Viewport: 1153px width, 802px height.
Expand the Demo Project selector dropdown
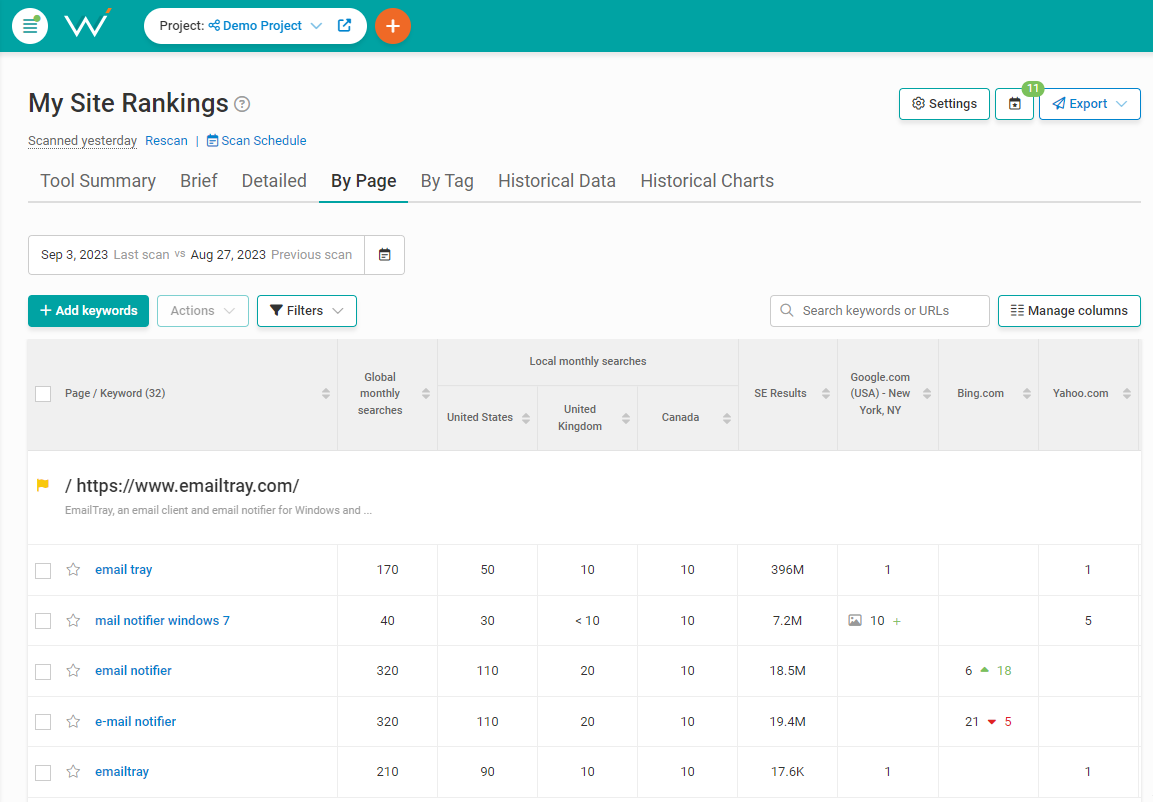pyautogui.click(x=316, y=26)
